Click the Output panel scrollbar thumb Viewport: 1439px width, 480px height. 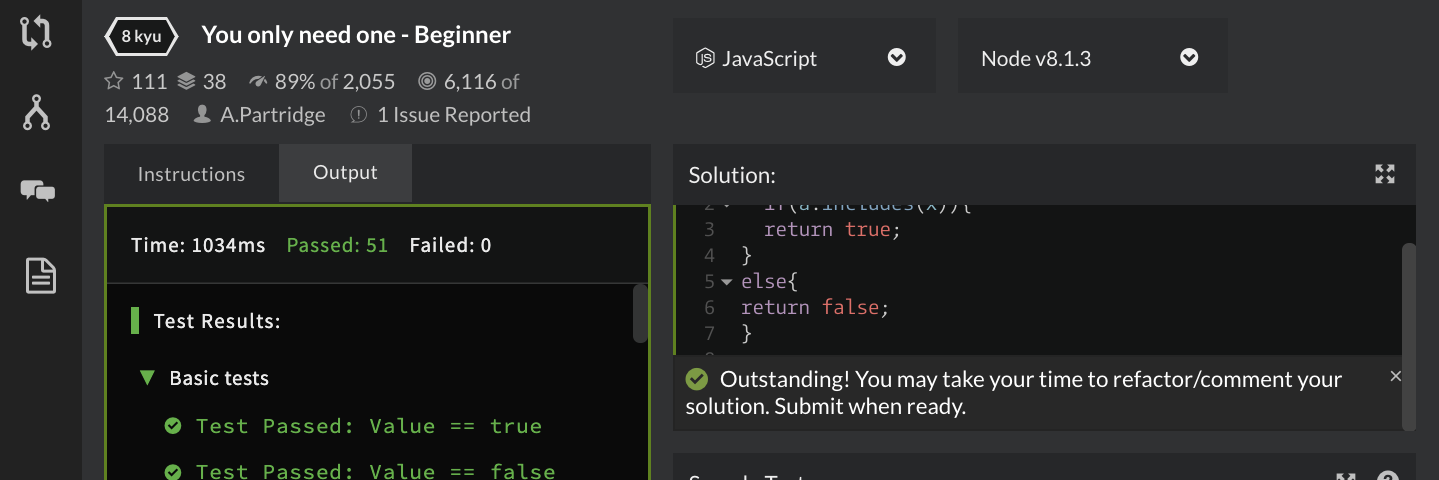(640, 313)
